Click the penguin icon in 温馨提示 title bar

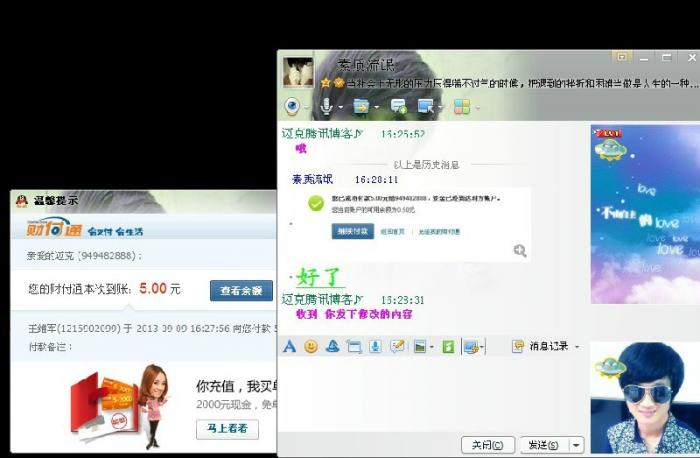pos(21,201)
